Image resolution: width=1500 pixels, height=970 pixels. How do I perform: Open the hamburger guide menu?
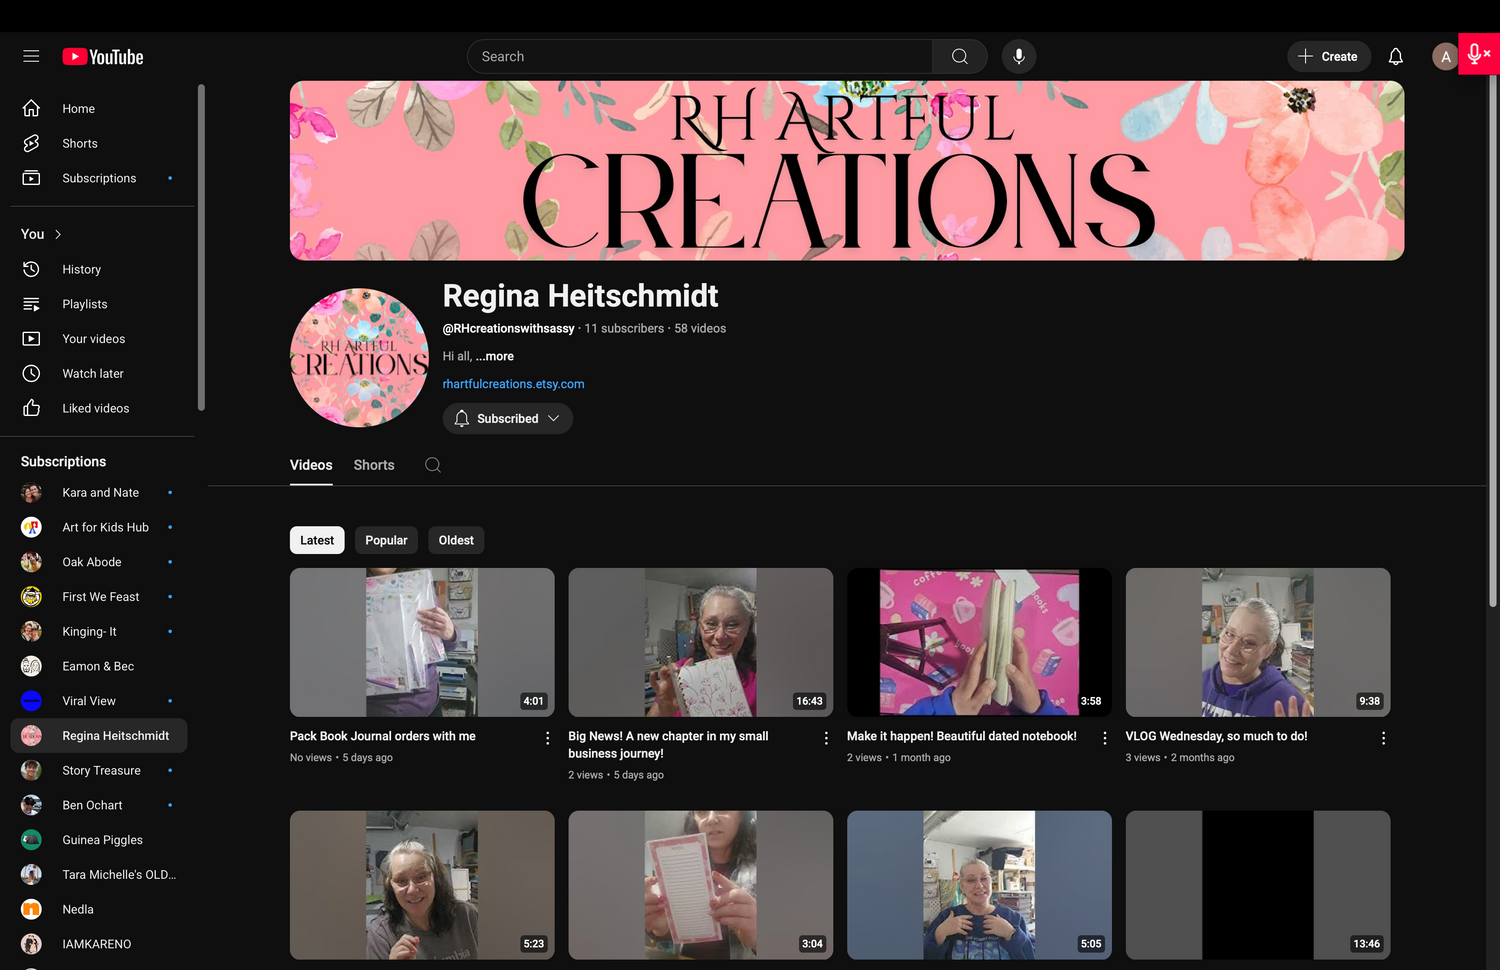pyautogui.click(x=31, y=57)
